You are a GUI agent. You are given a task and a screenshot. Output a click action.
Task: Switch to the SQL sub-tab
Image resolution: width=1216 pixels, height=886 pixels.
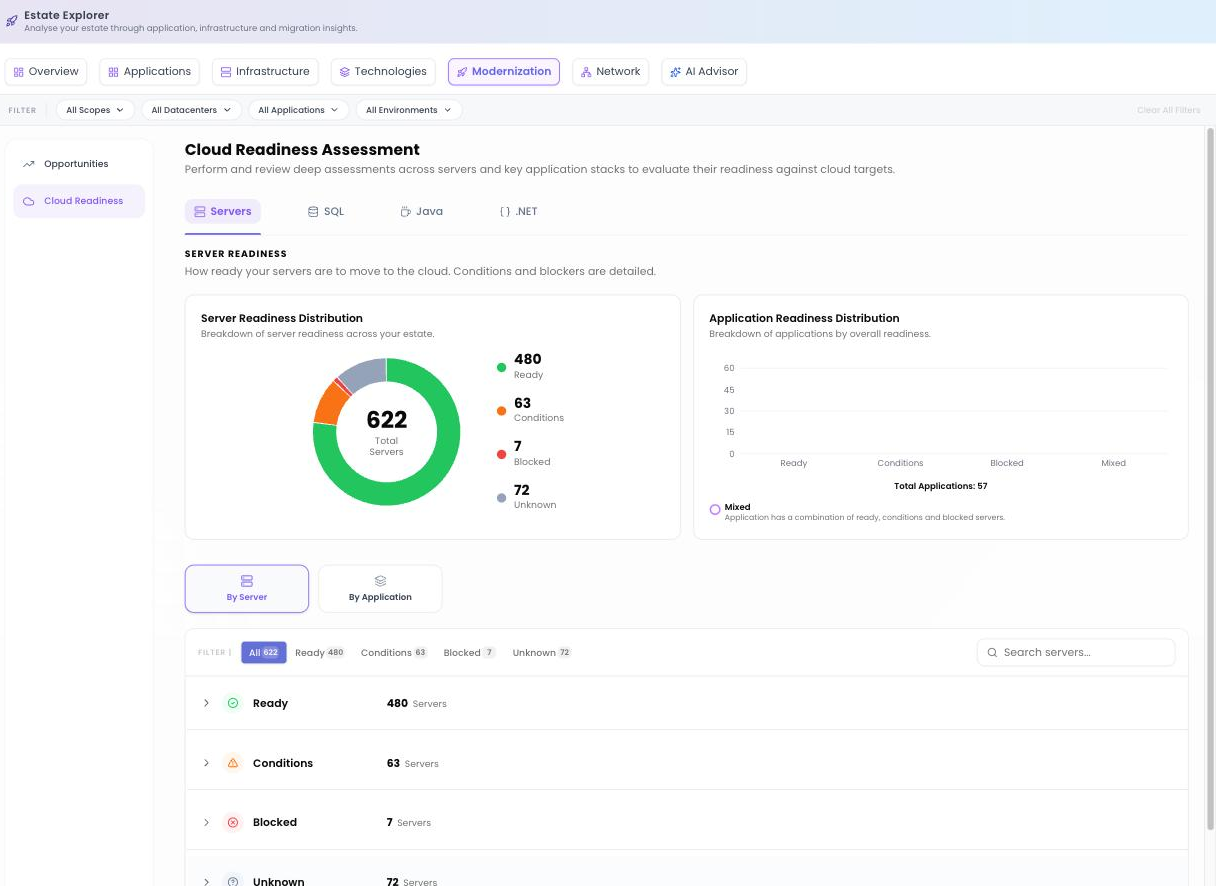[326, 212]
